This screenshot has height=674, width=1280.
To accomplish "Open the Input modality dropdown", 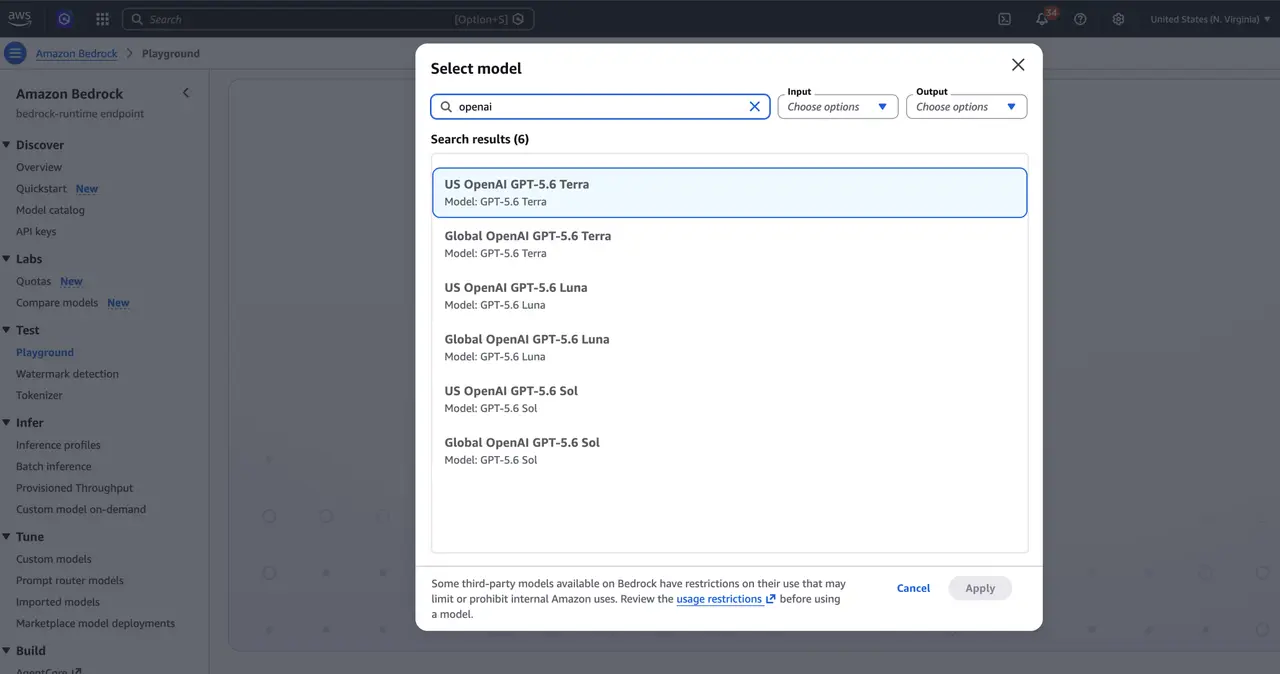I will click(x=838, y=106).
